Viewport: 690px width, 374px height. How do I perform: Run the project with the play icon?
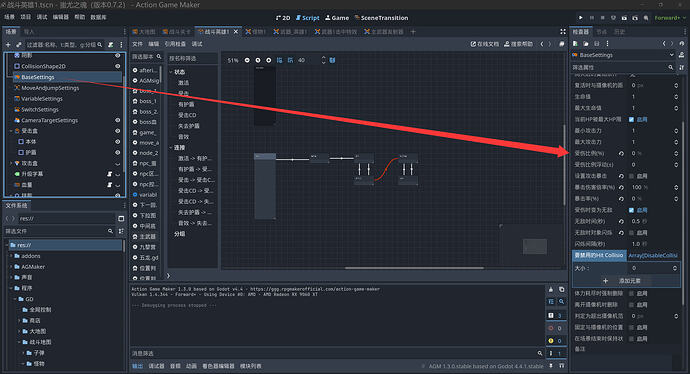coord(580,18)
